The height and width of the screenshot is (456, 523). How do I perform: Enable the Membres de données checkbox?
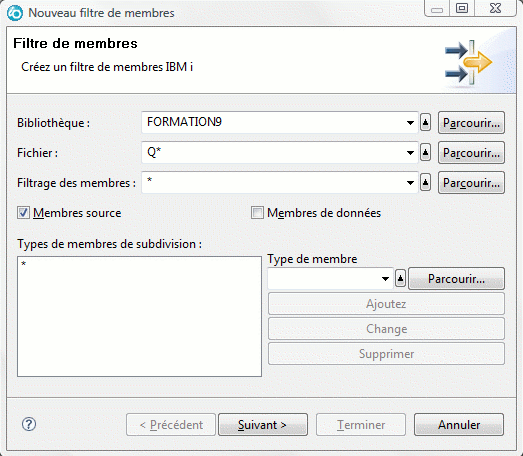tap(257, 212)
